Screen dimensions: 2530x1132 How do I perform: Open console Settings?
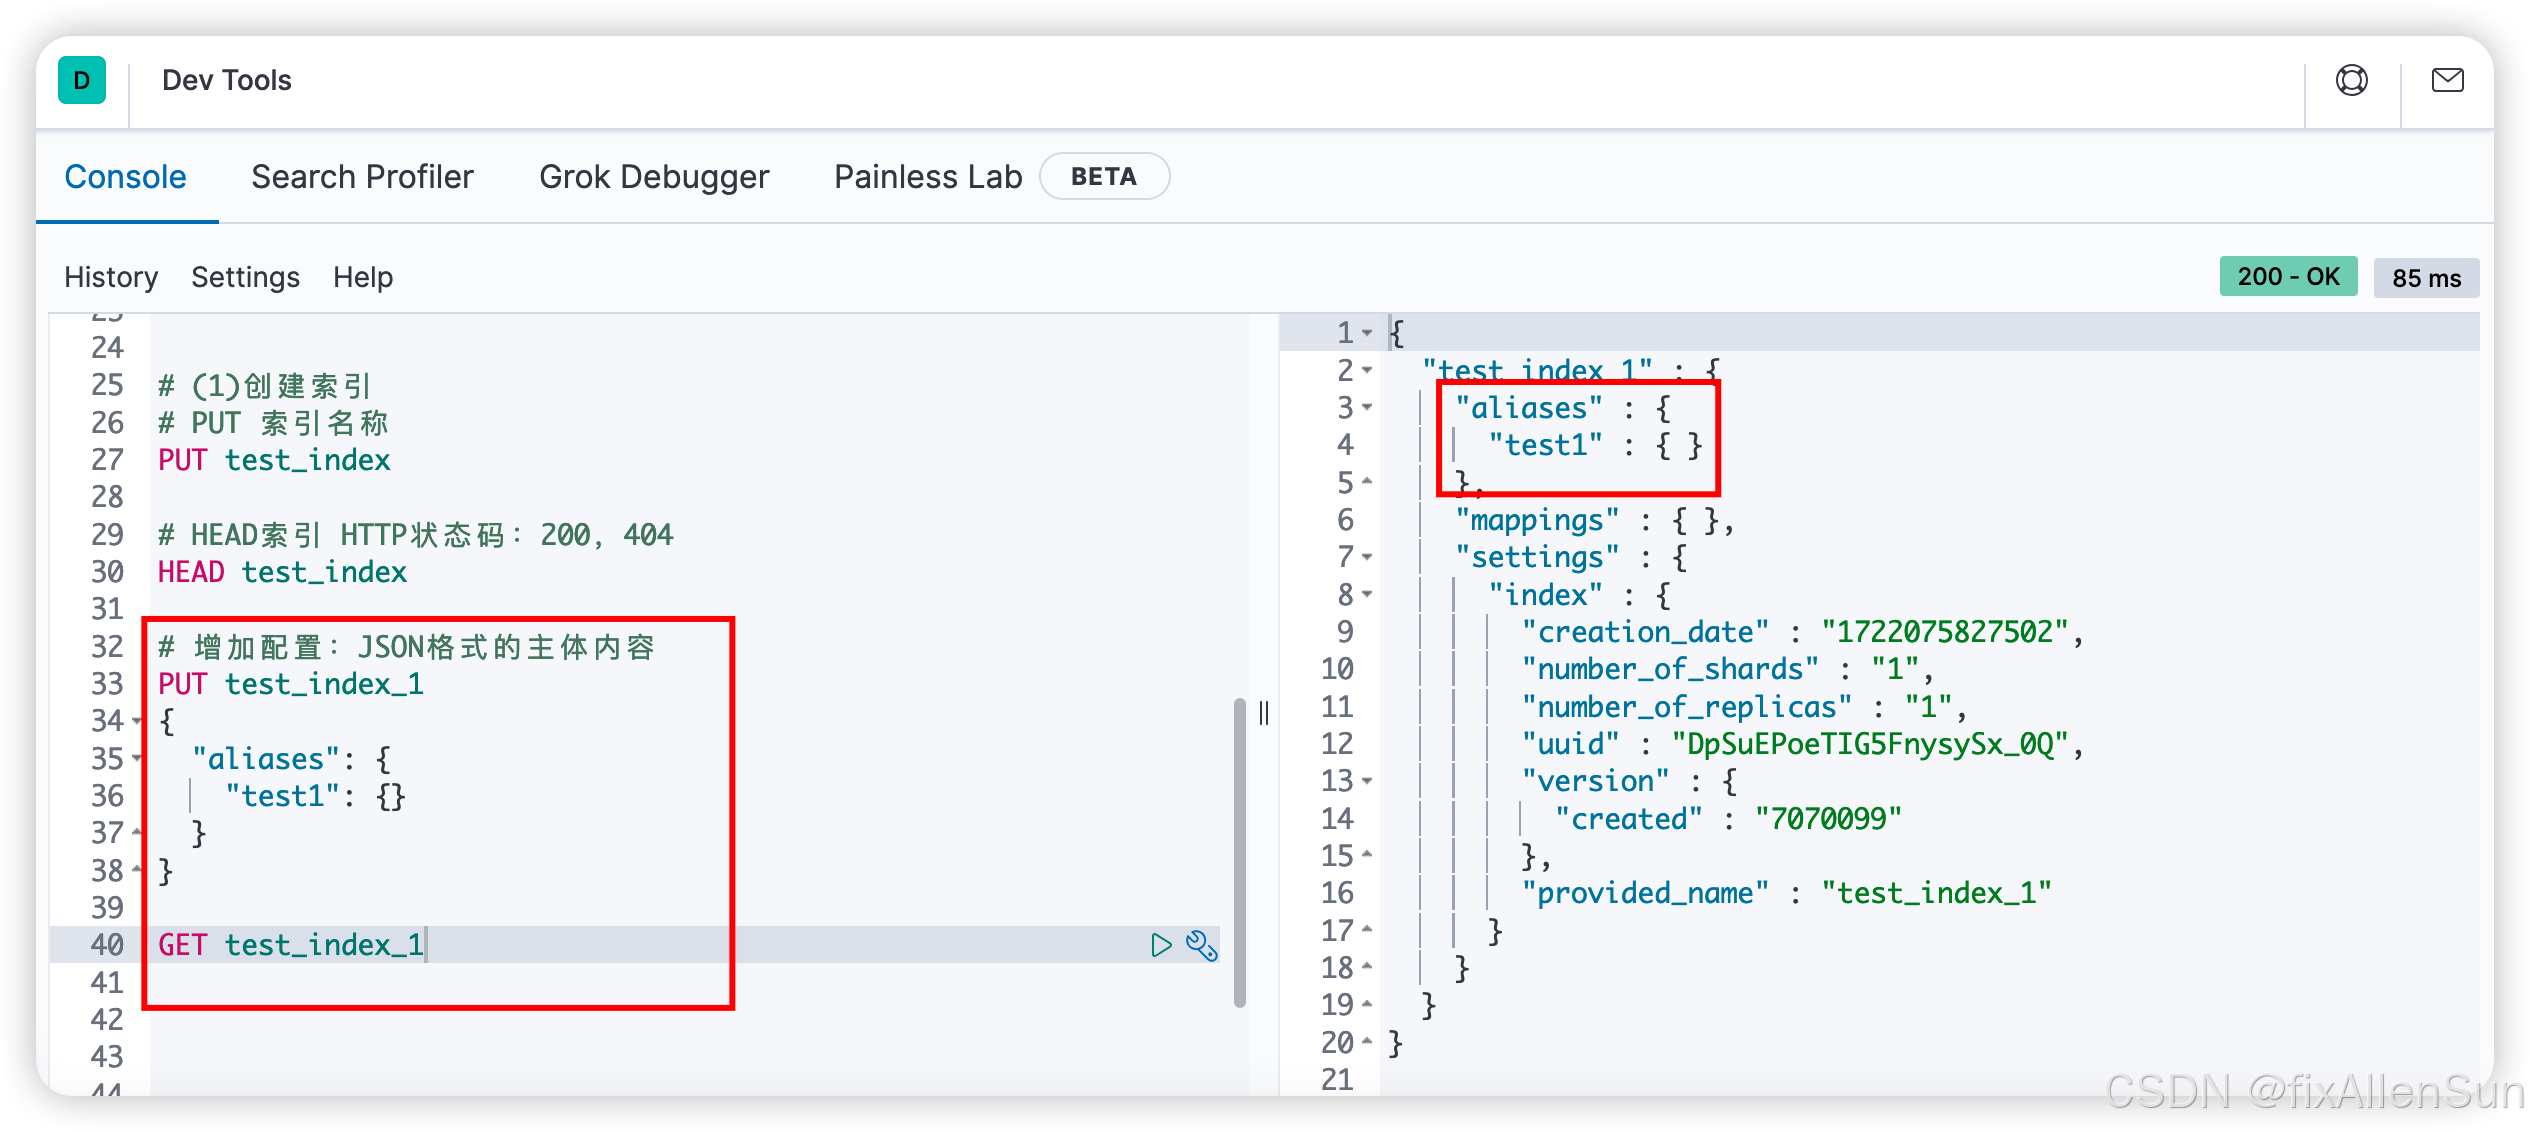tap(245, 277)
